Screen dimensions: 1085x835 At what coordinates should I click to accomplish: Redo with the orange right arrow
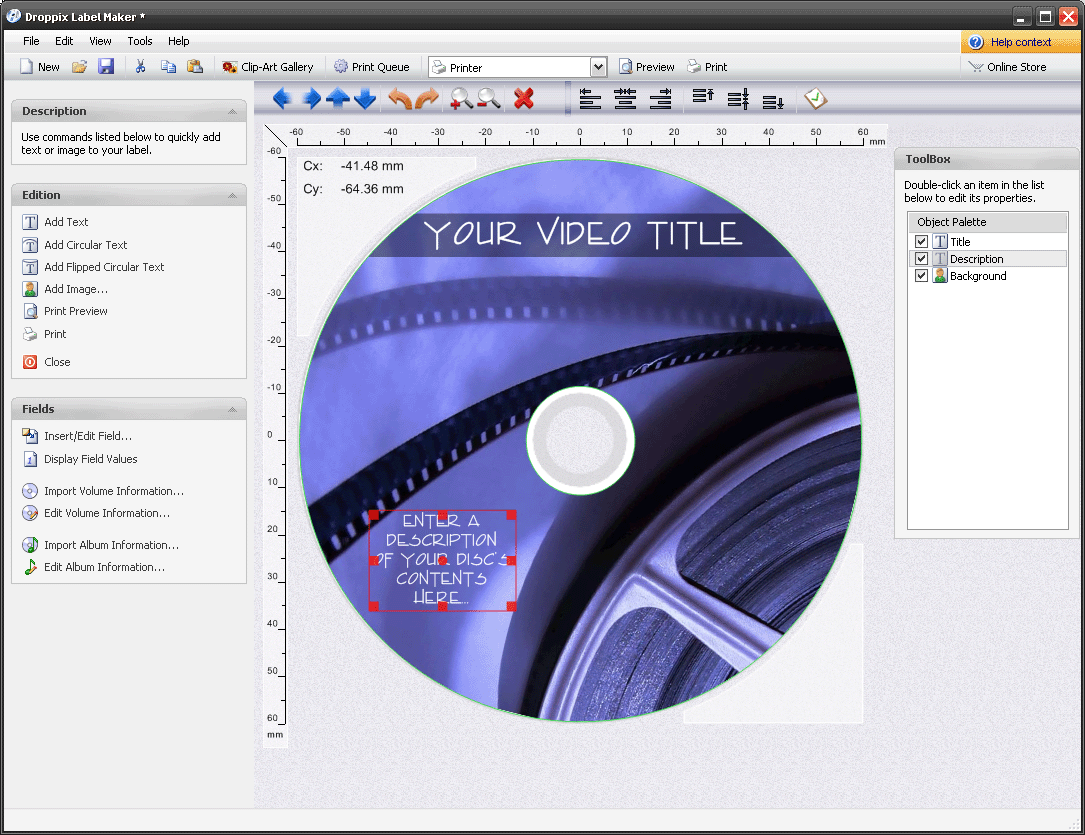427,99
